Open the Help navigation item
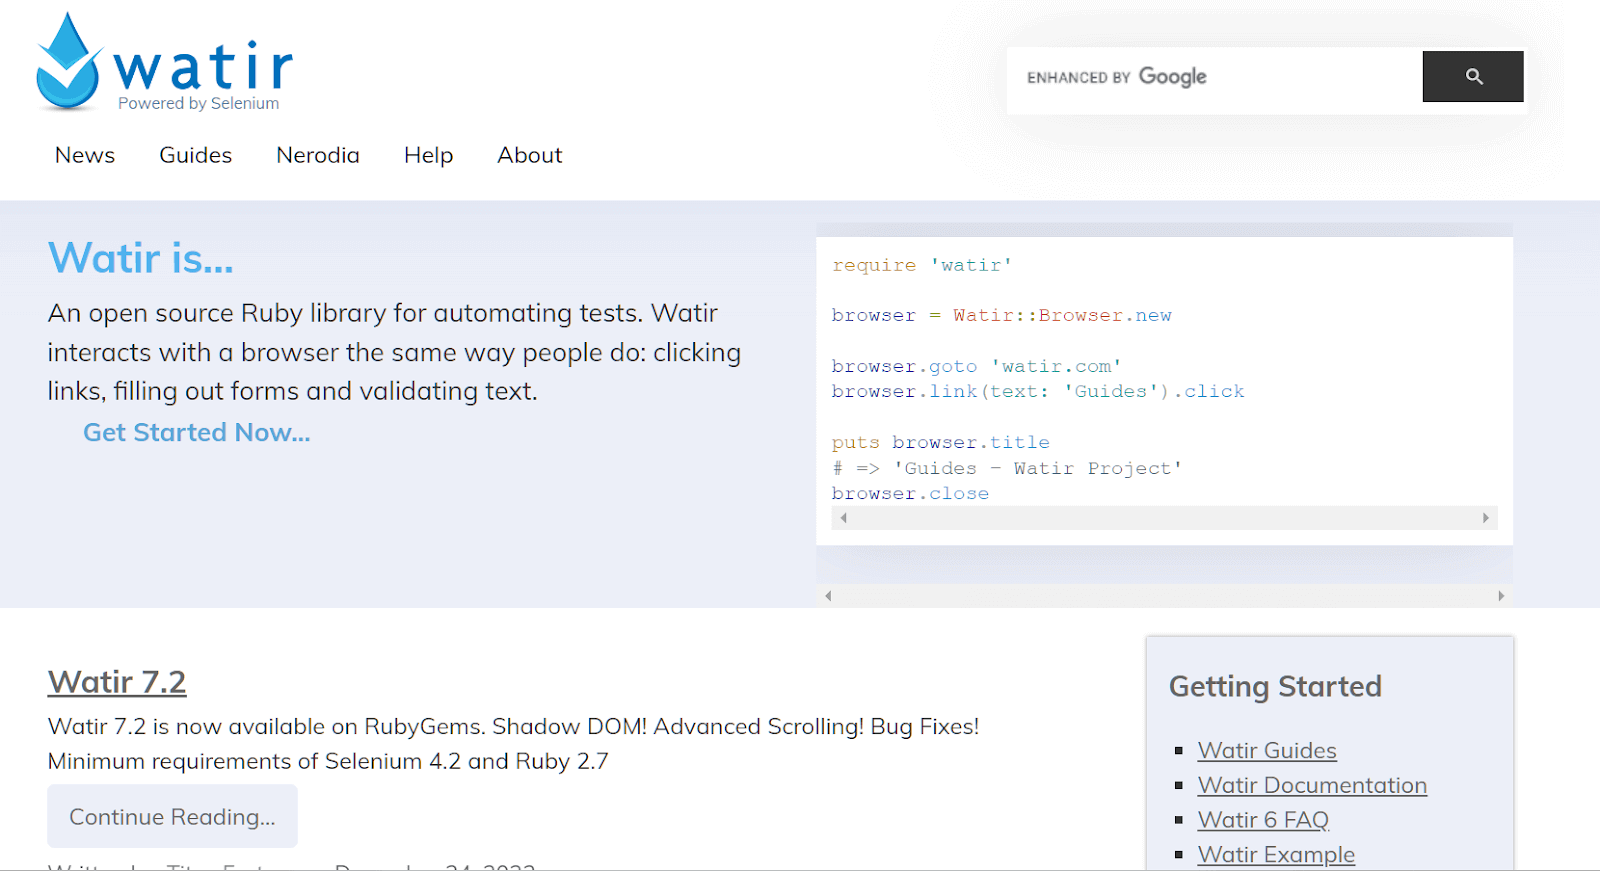1600x871 pixels. [428, 155]
